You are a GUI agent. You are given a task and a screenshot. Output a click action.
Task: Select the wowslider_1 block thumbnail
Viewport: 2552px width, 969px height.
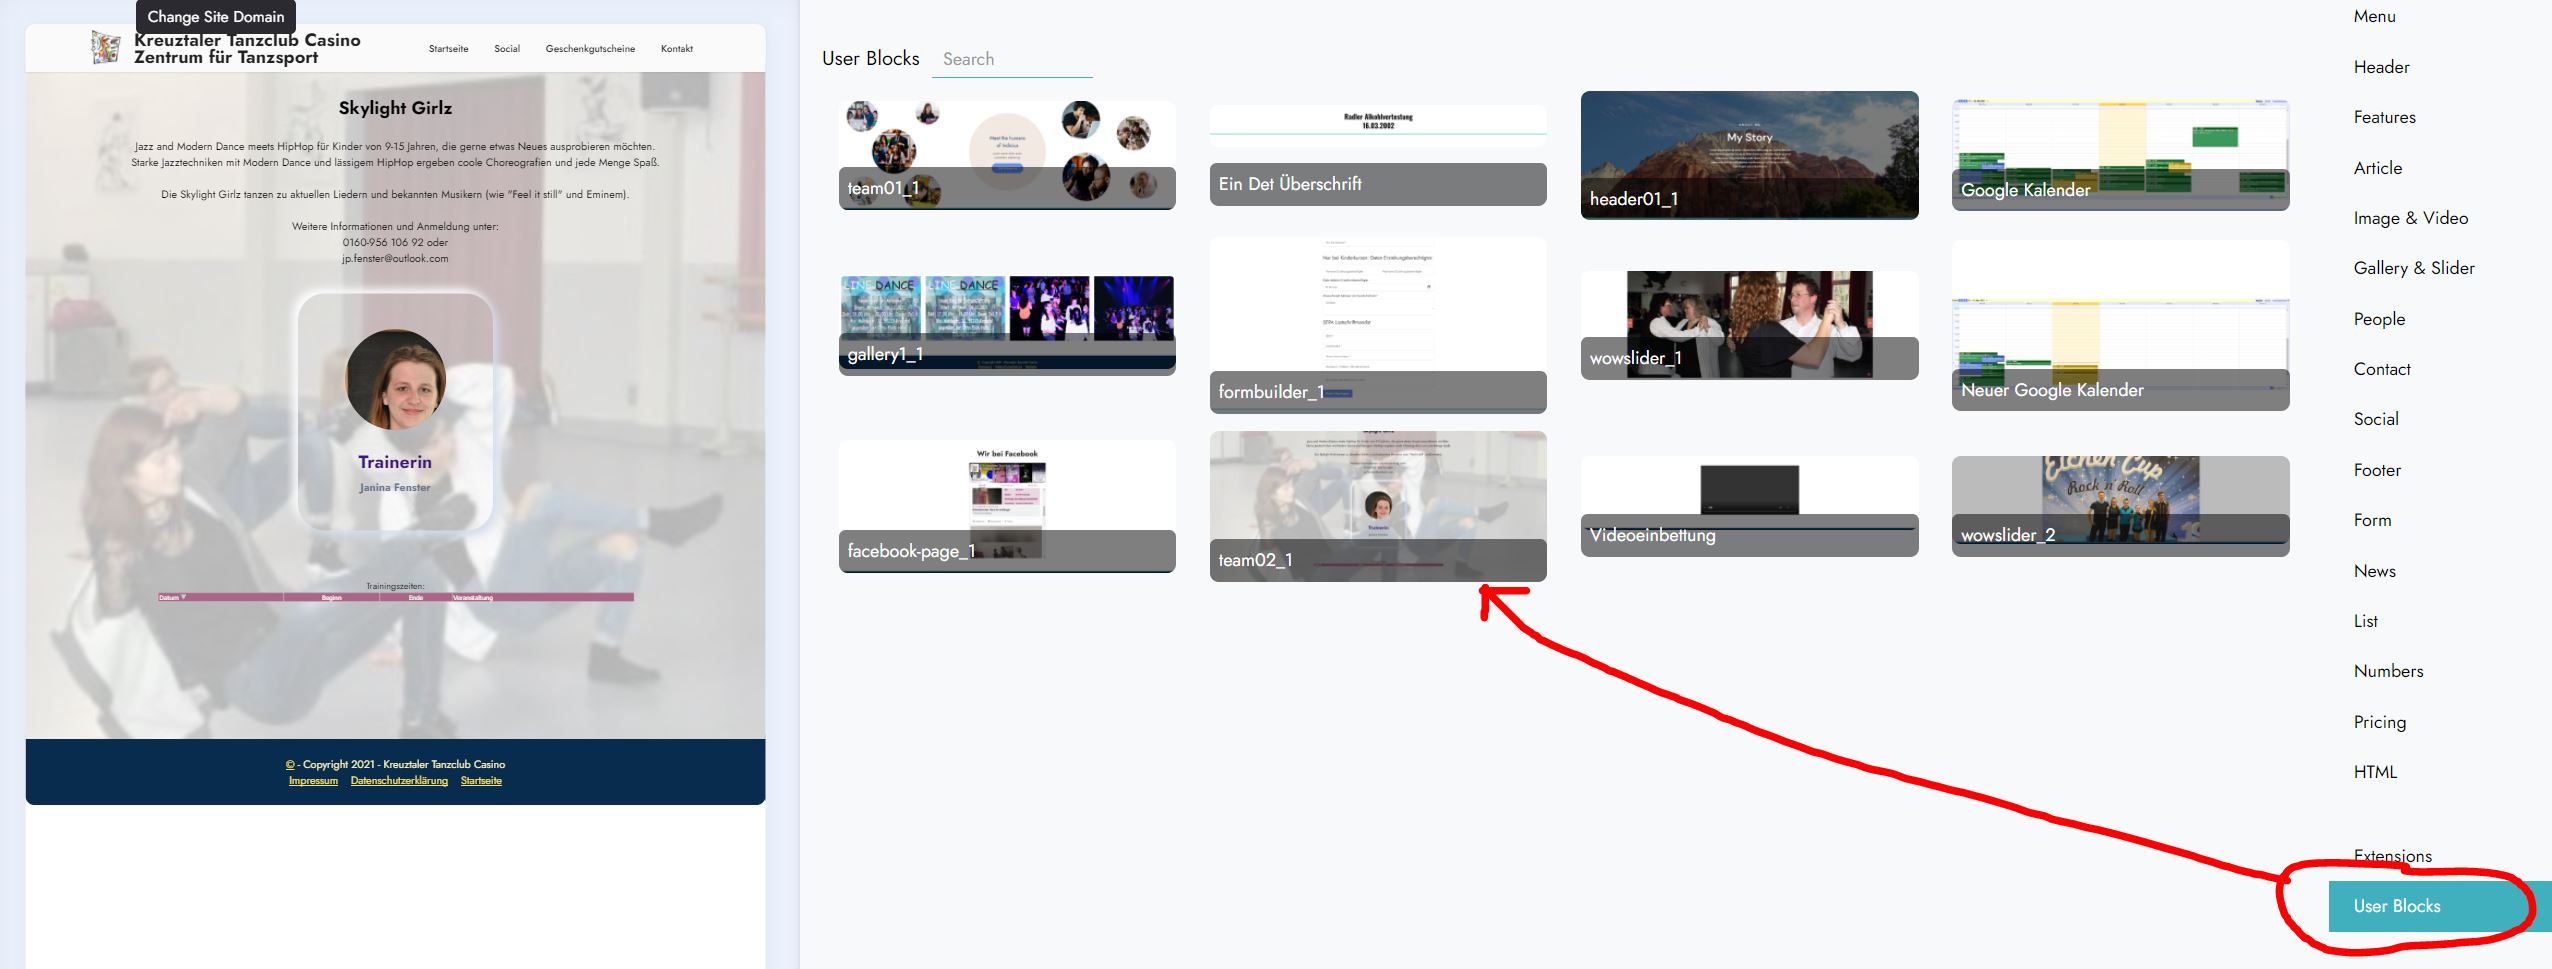(x=1750, y=325)
